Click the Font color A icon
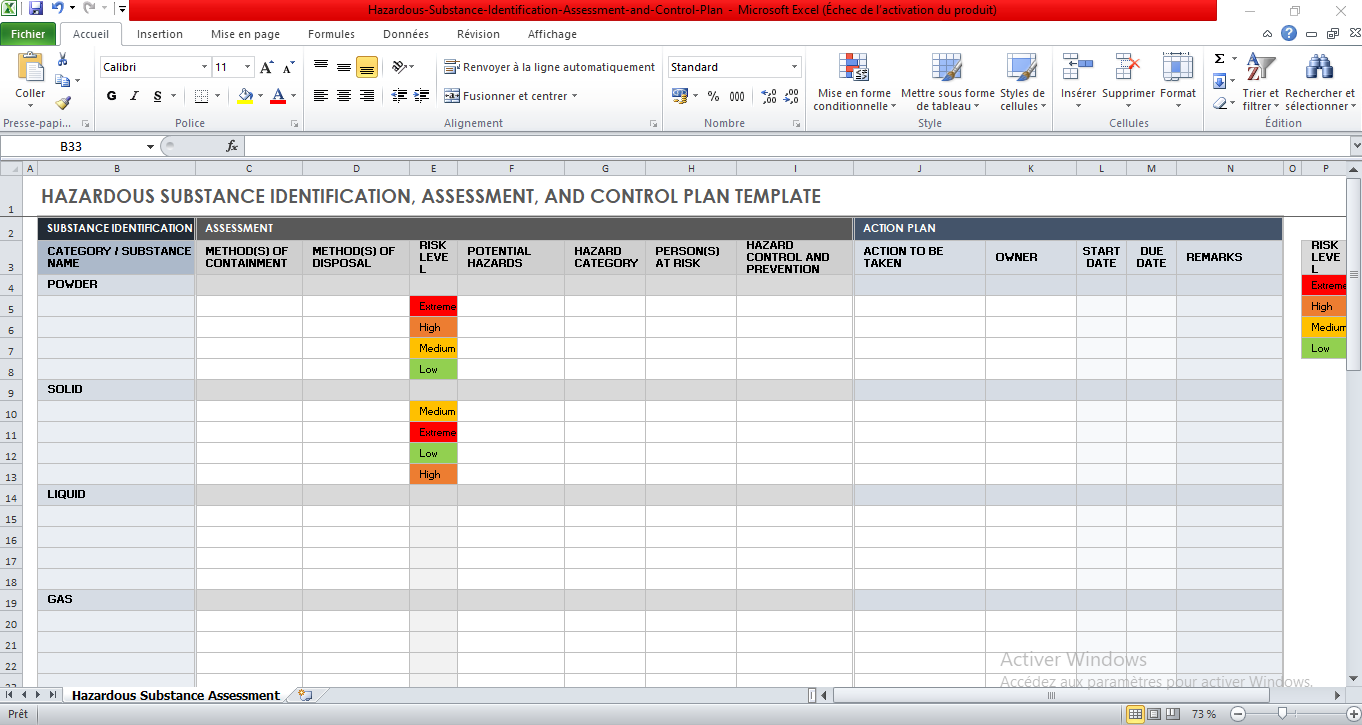Viewport: 1362px width, 725px height. [278, 96]
